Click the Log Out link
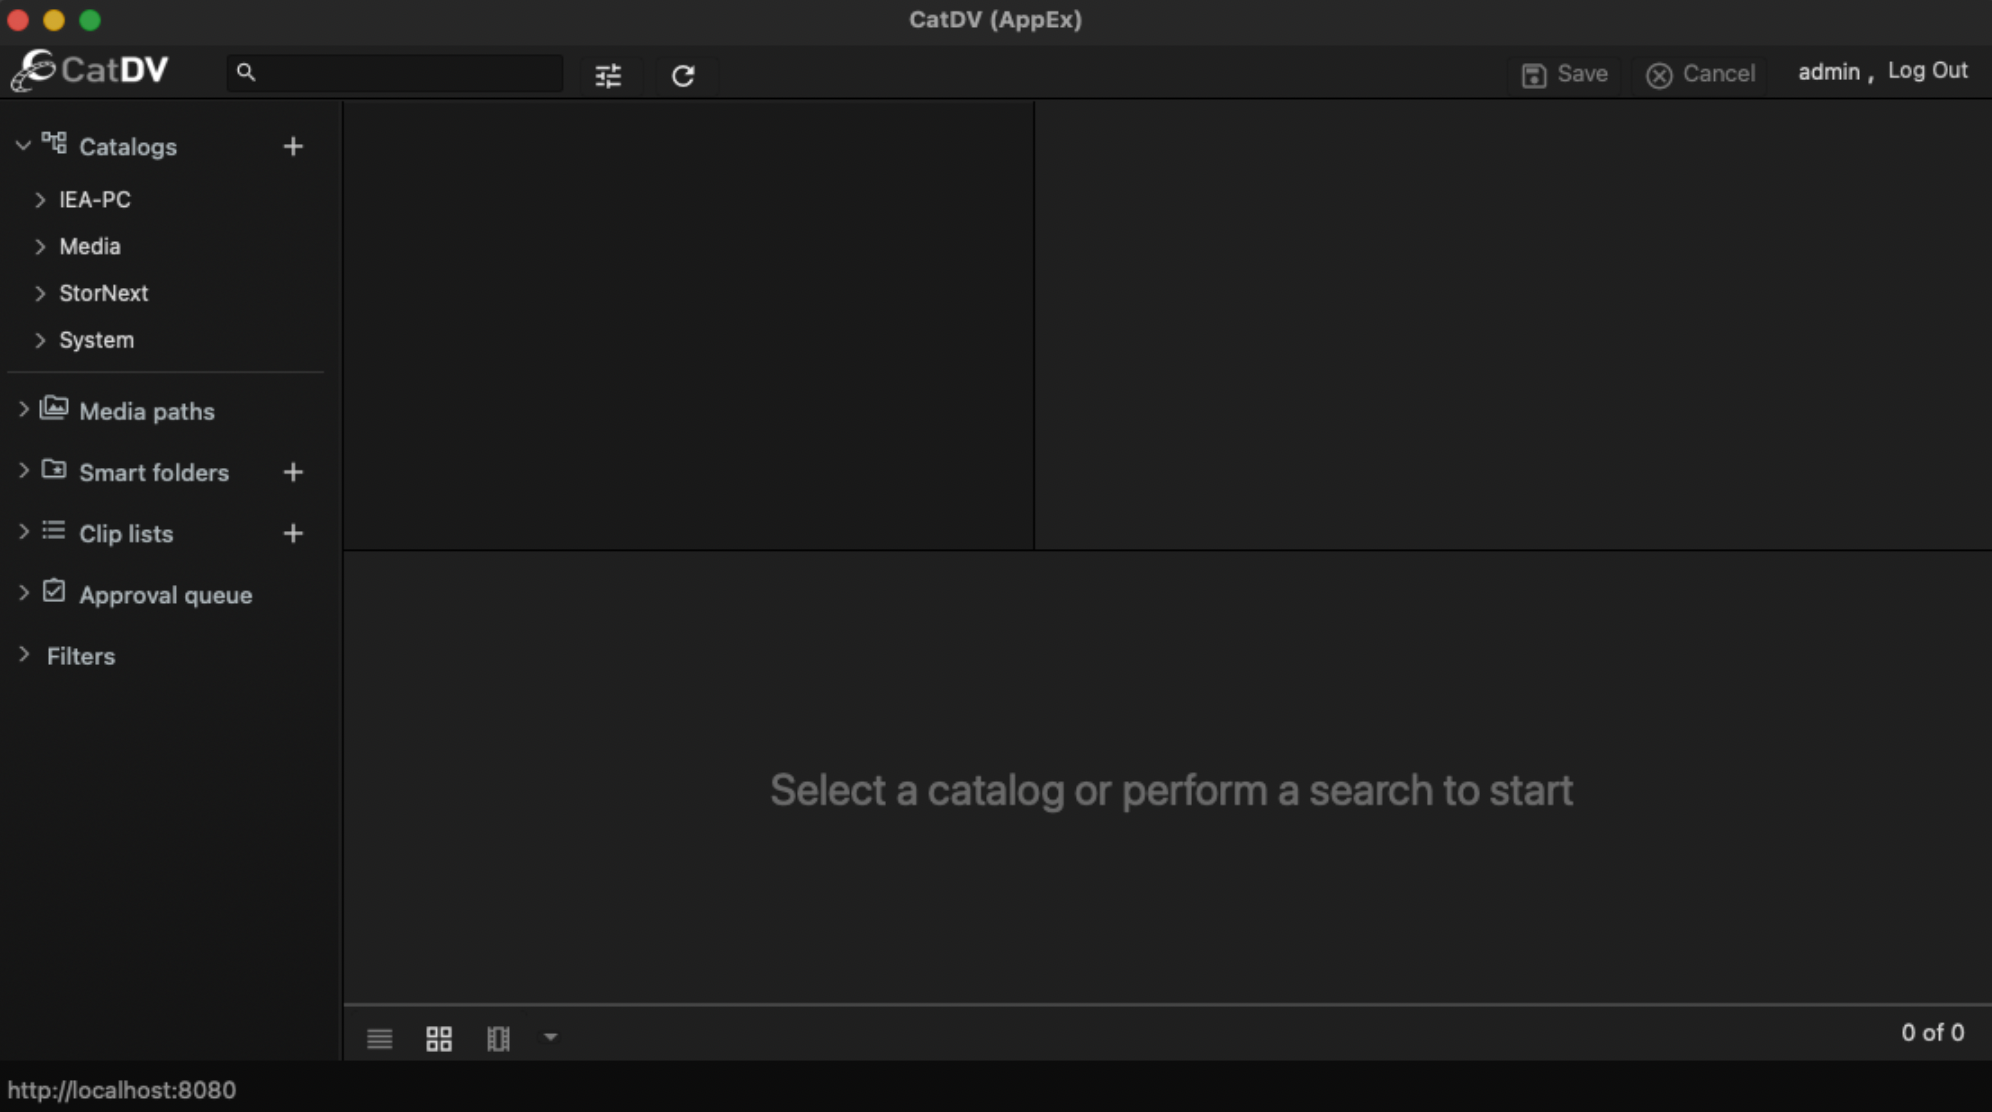Image resolution: width=1992 pixels, height=1112 pixels. [1927, 71]
